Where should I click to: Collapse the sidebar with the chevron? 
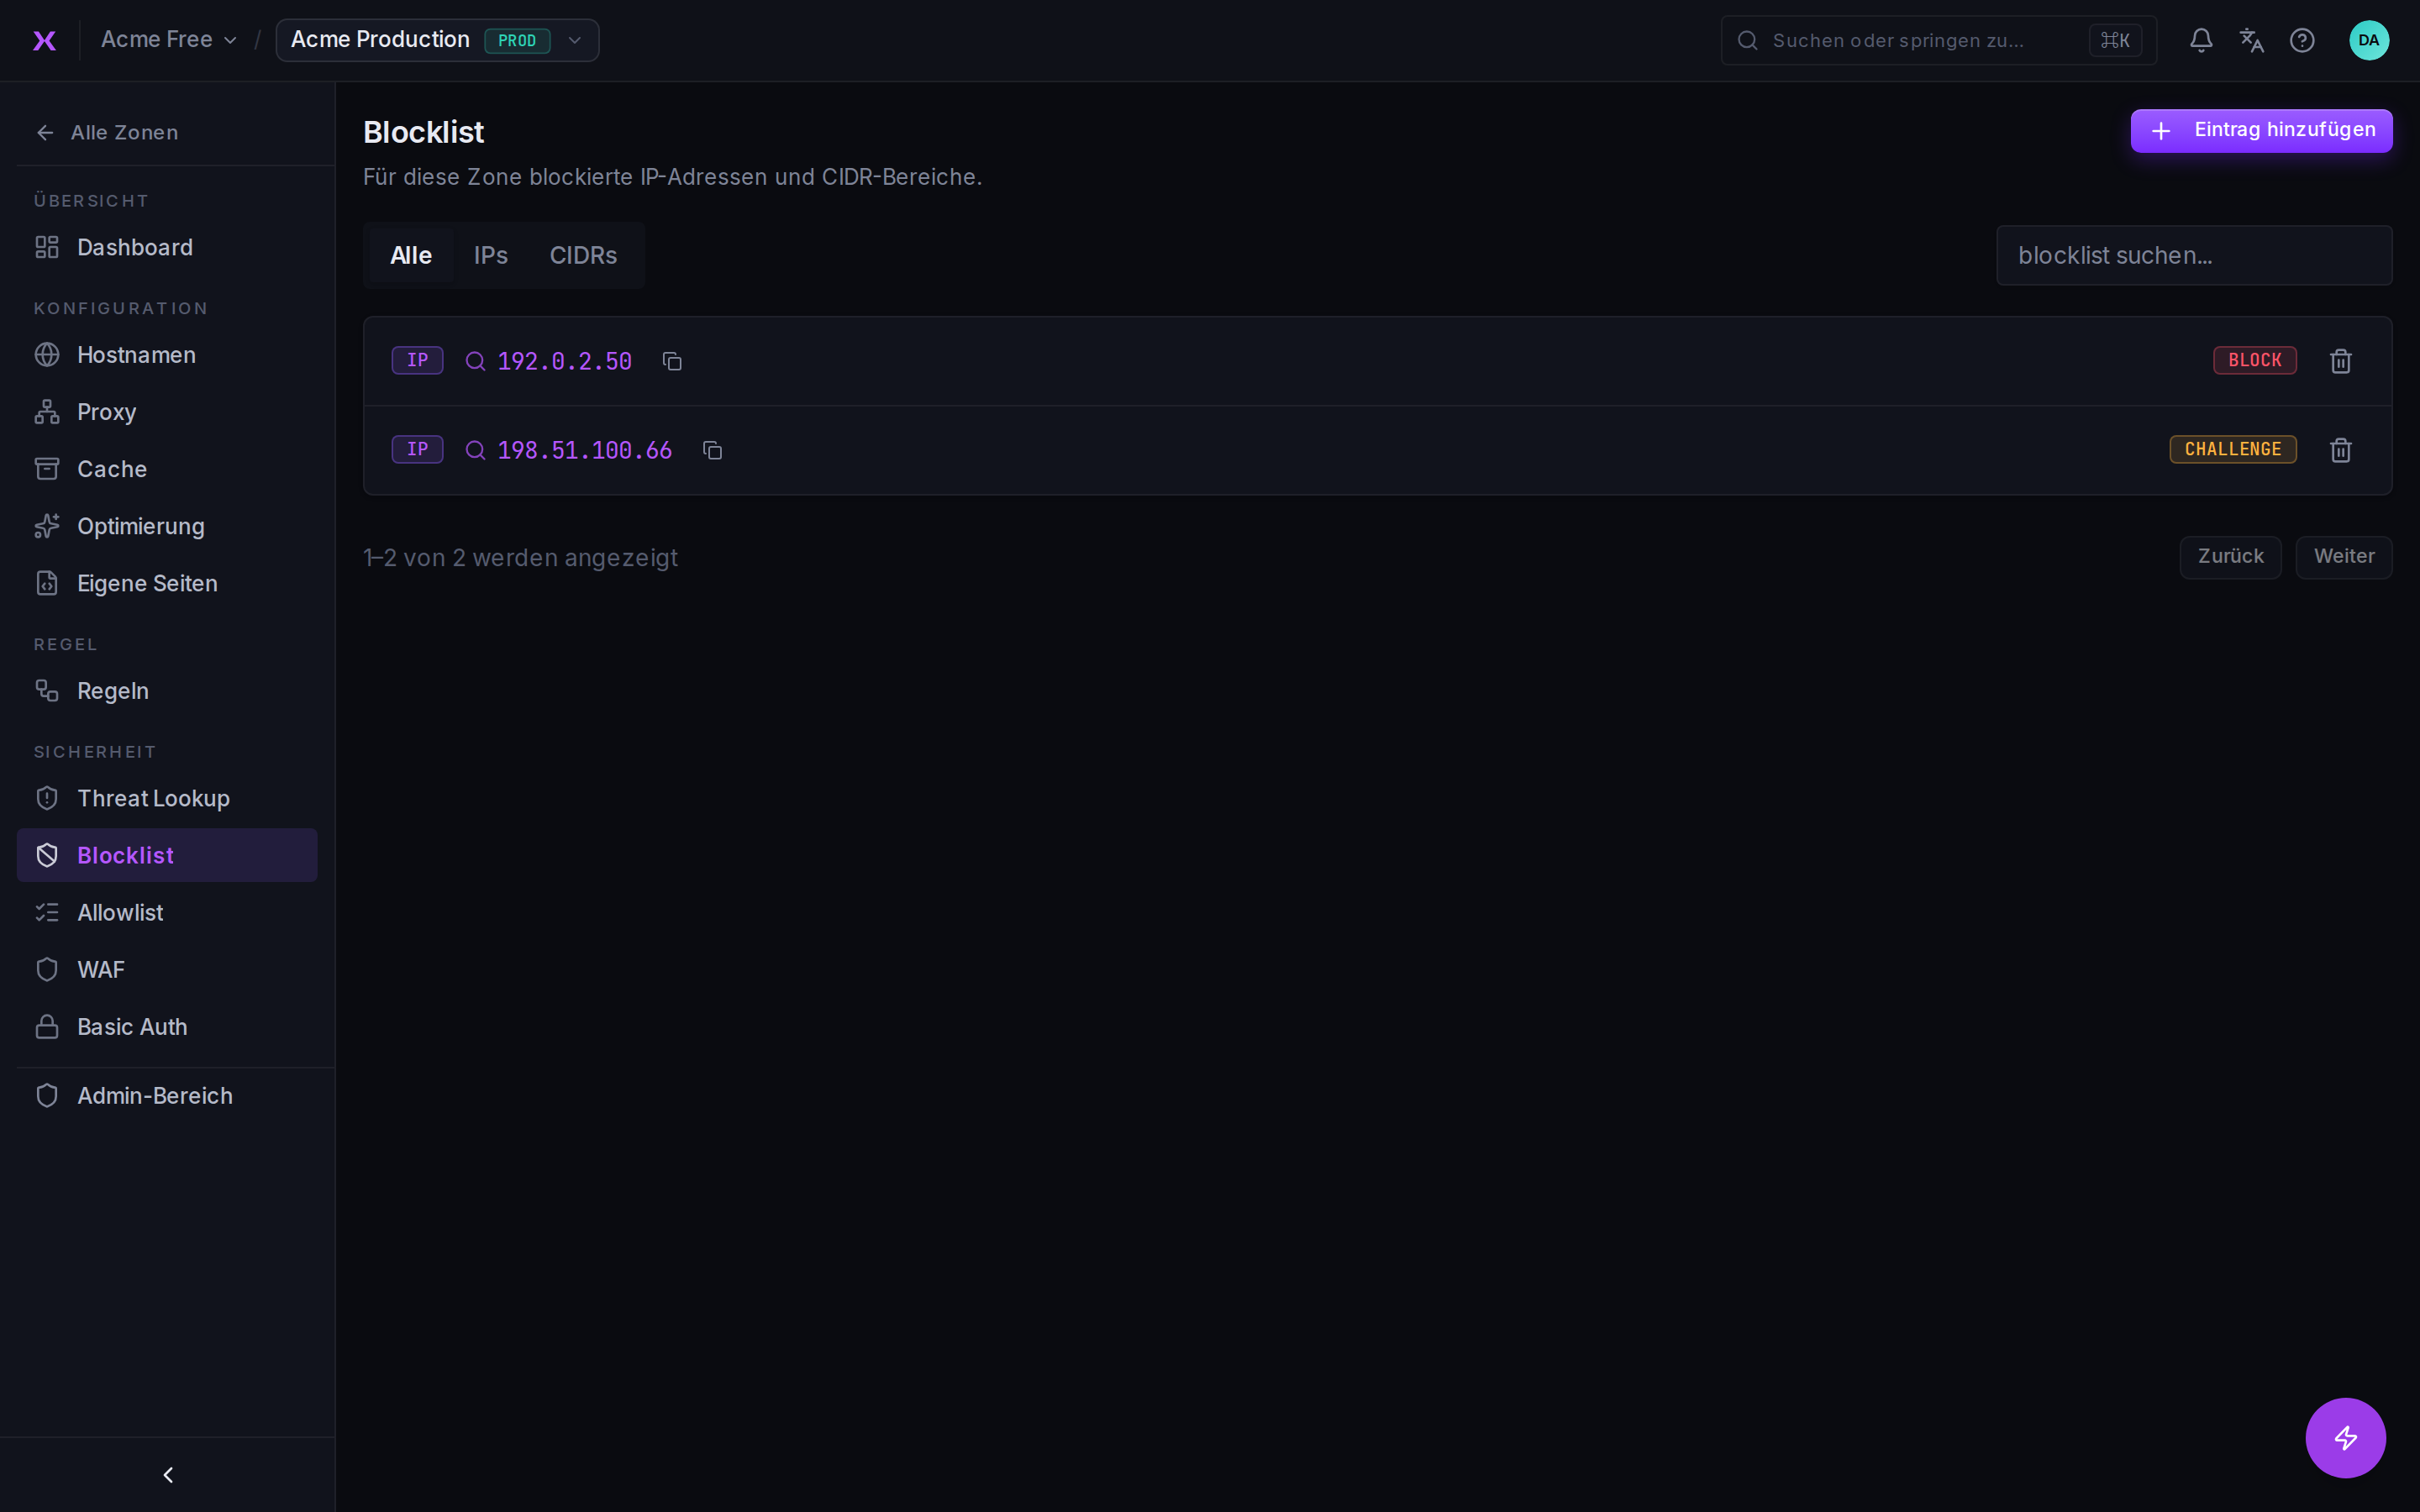[x=168, y=1475]
